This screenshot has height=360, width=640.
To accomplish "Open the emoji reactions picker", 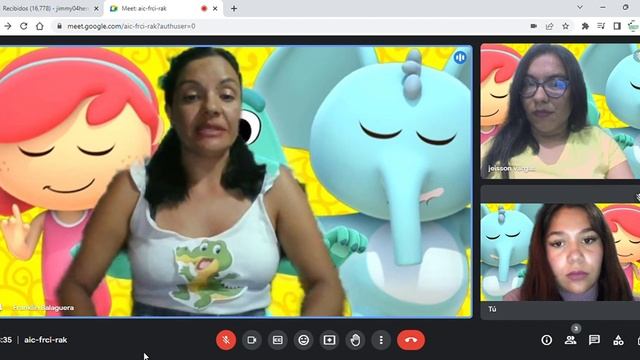I will [x=303, y=340].
